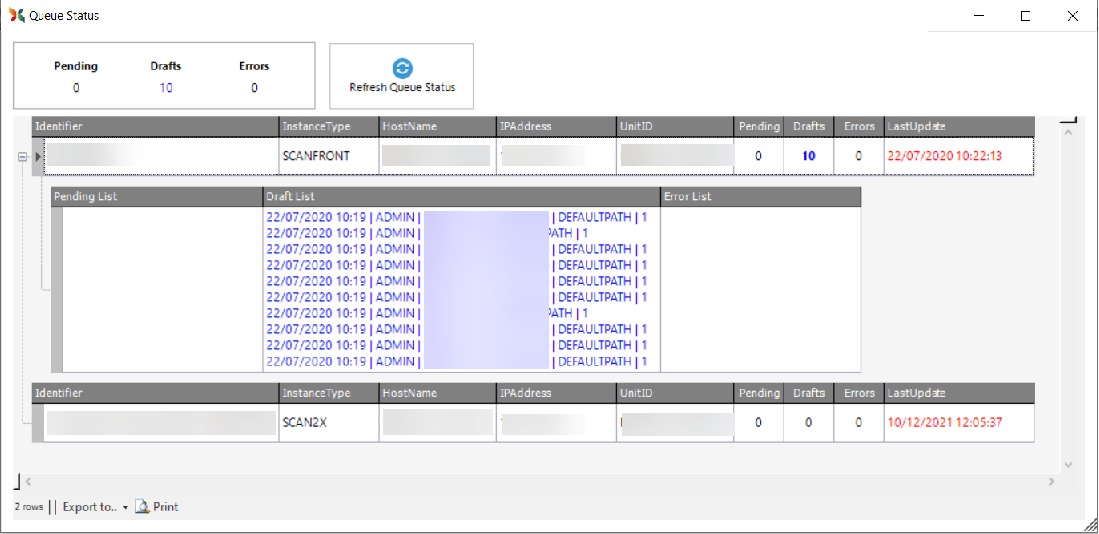Viewport: 1099px width, 534px height.
Task: Click the topmost LastUpdate column header
Action: coord(958,126)
